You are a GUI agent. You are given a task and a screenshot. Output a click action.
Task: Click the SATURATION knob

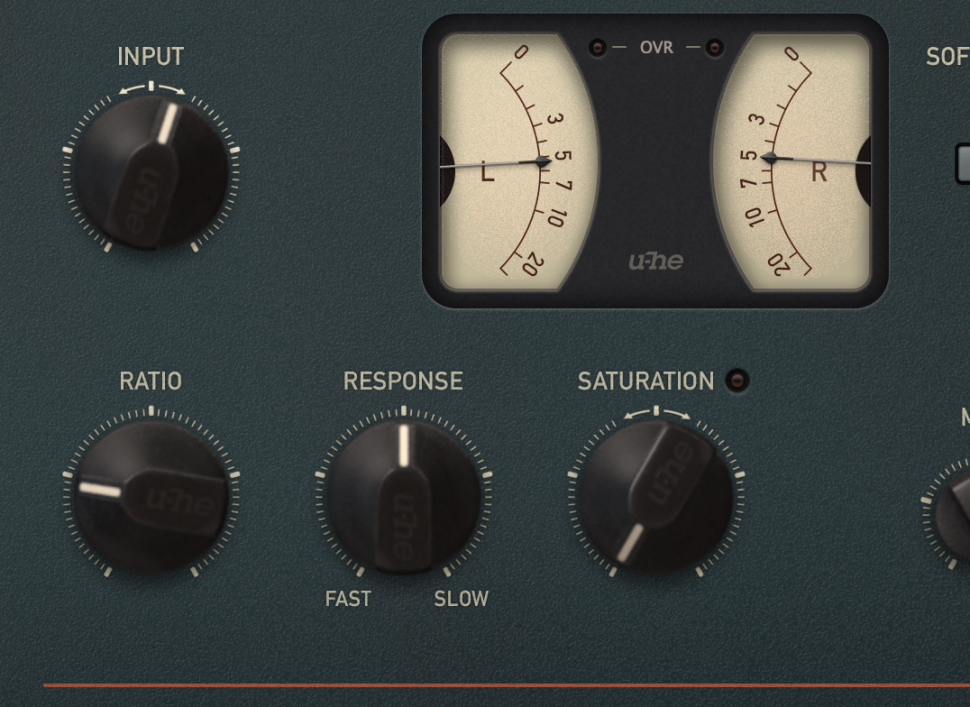pos(656,497)
